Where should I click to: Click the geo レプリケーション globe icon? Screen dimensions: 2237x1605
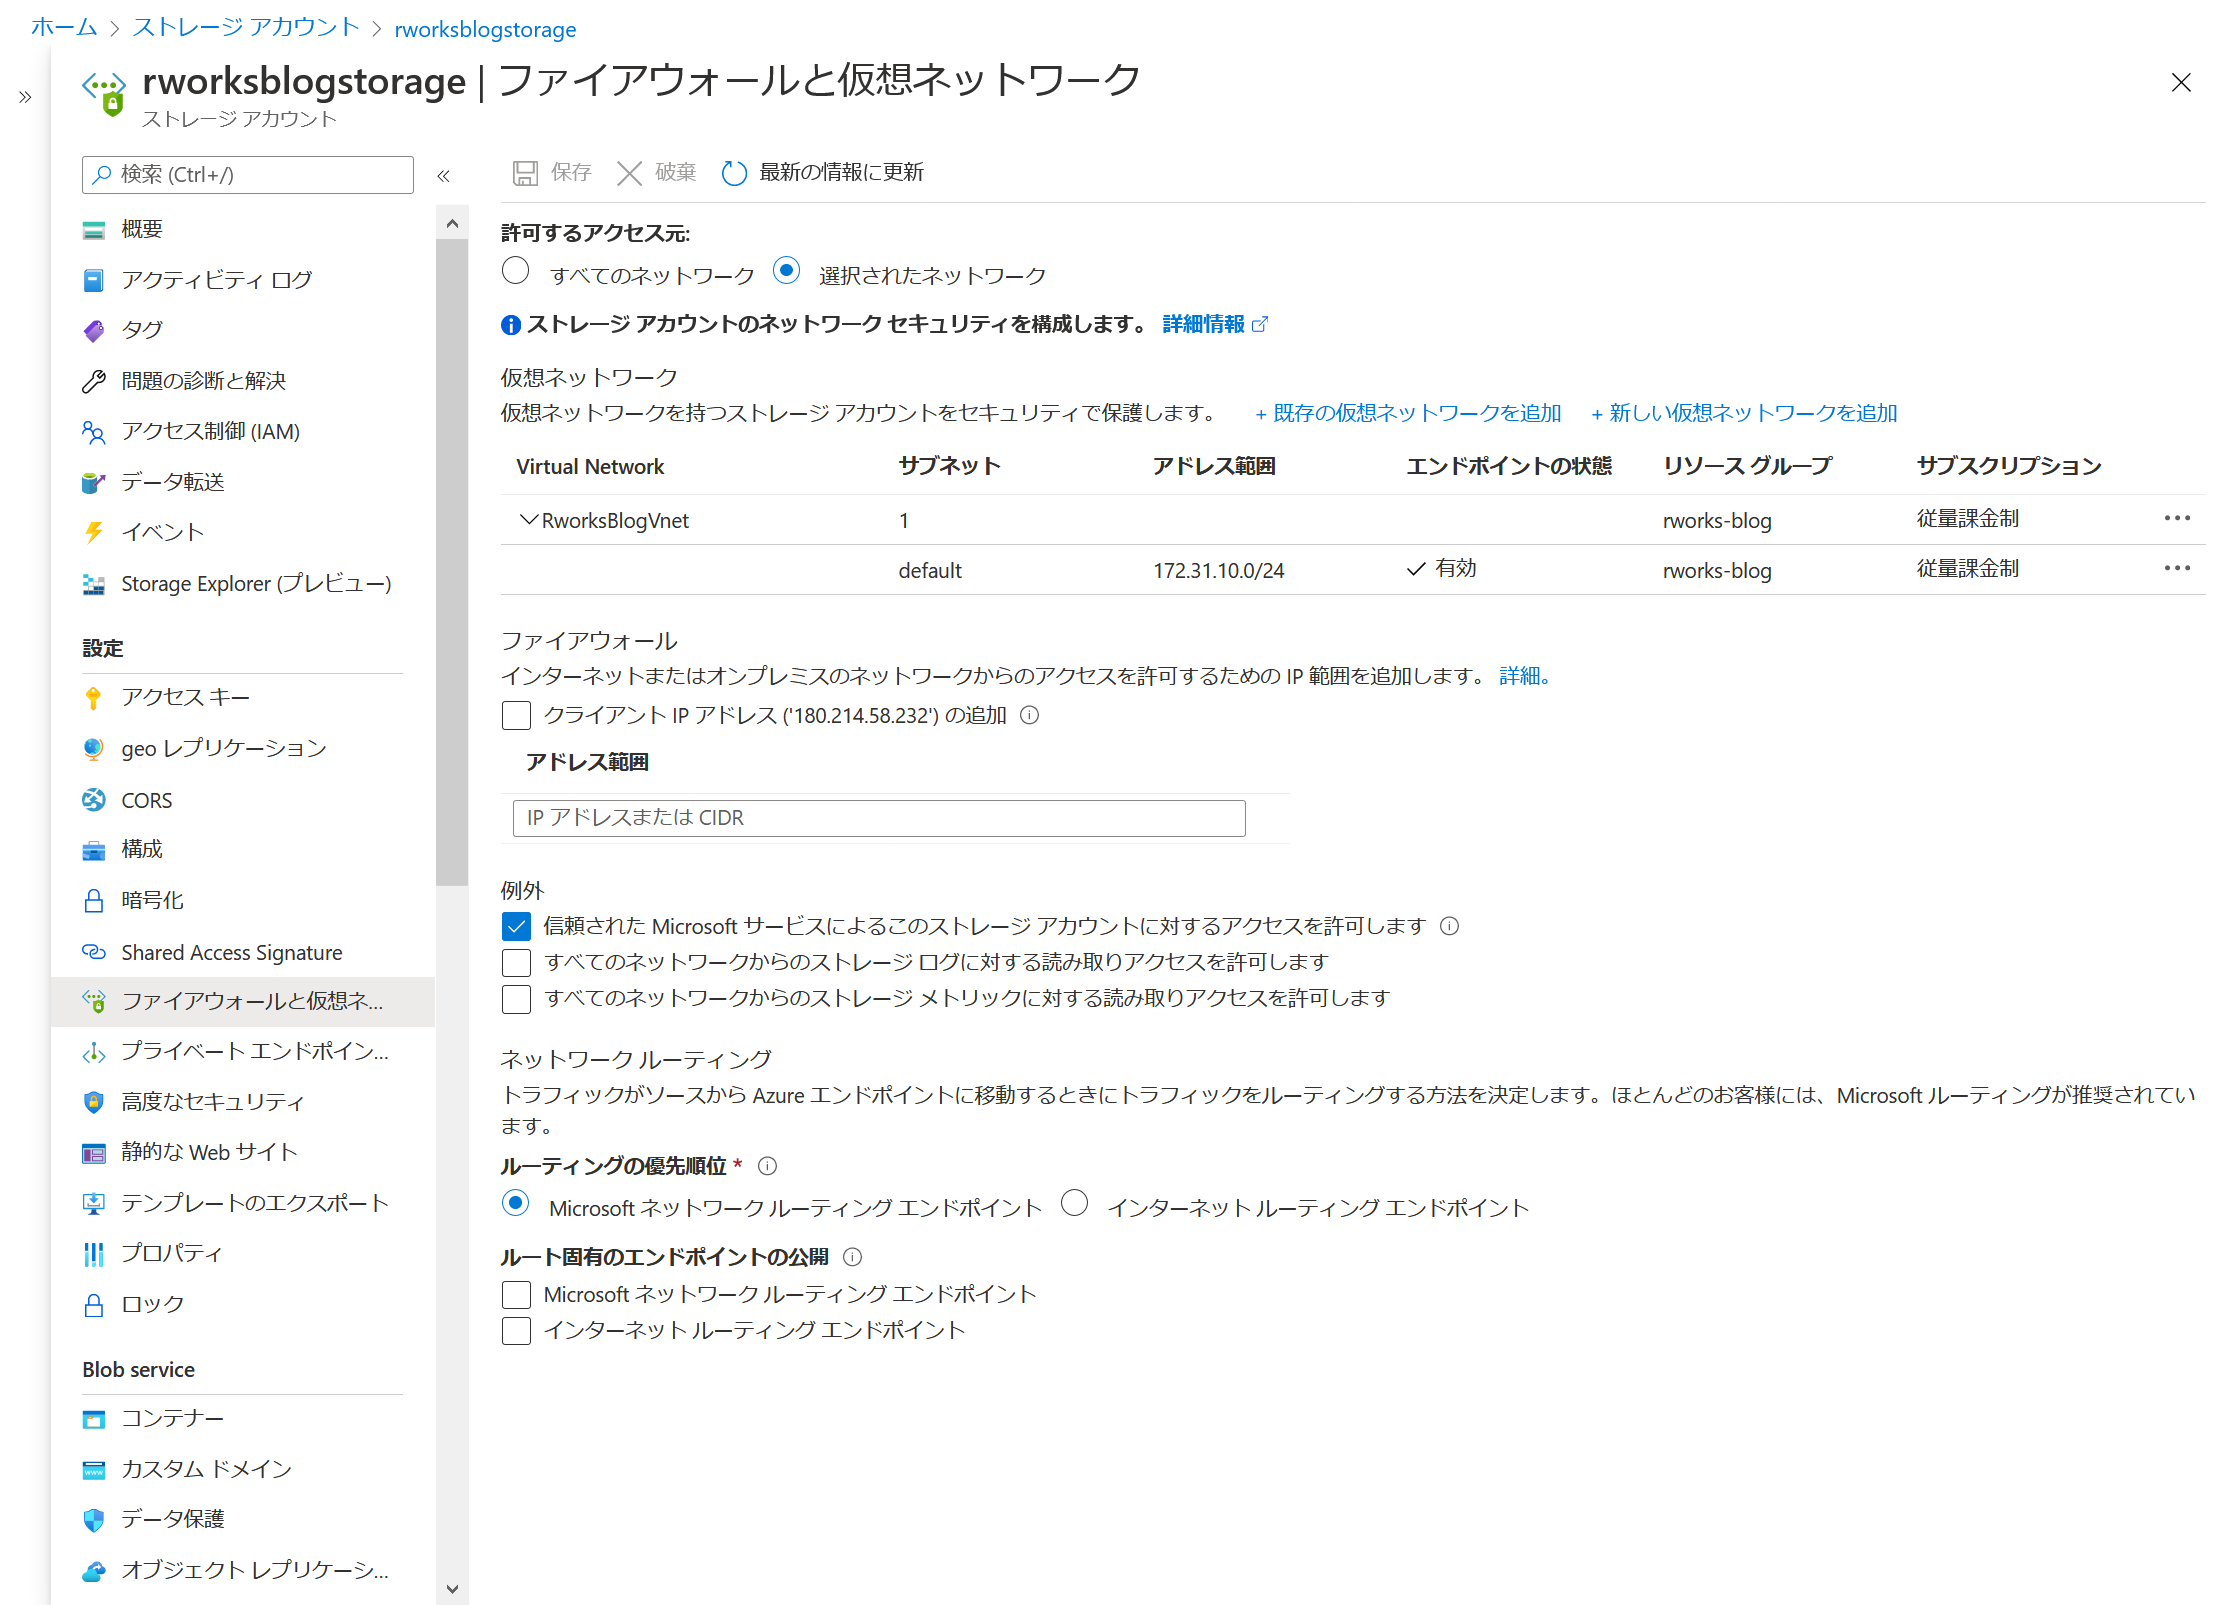94,748
